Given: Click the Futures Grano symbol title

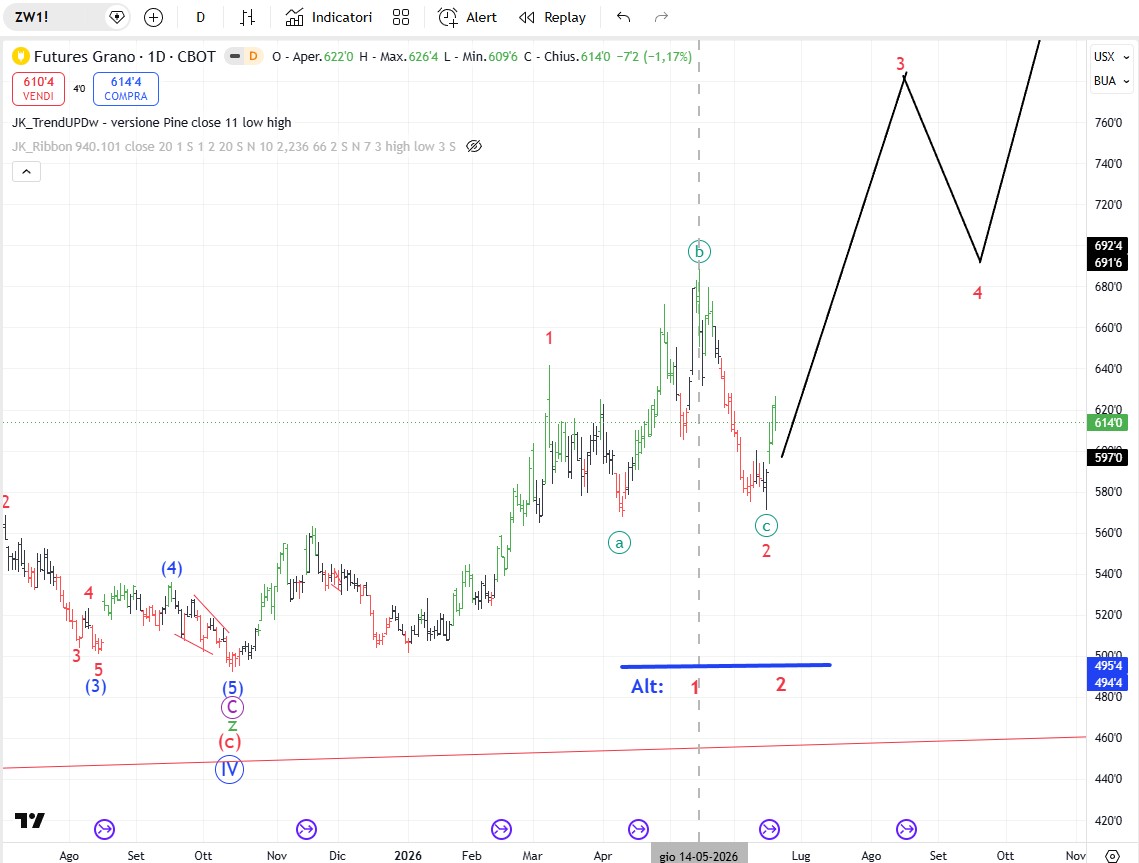Looking at the screenshot, I should tap(125, 57).
